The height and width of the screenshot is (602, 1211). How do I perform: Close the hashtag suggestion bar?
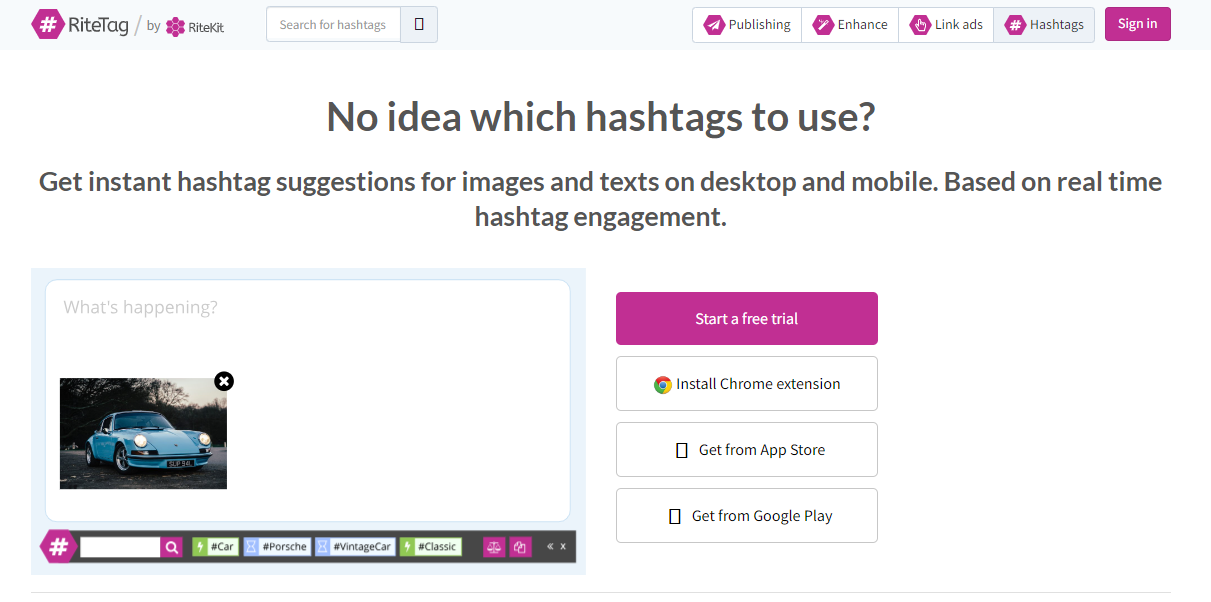563,547
